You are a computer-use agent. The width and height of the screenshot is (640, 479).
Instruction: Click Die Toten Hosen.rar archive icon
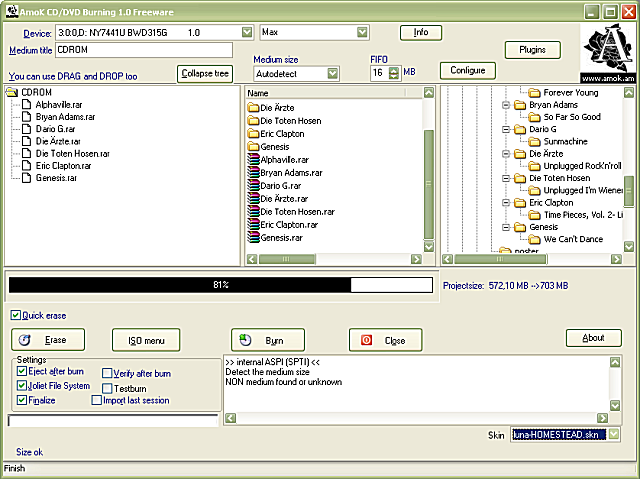tap(253, 212)
